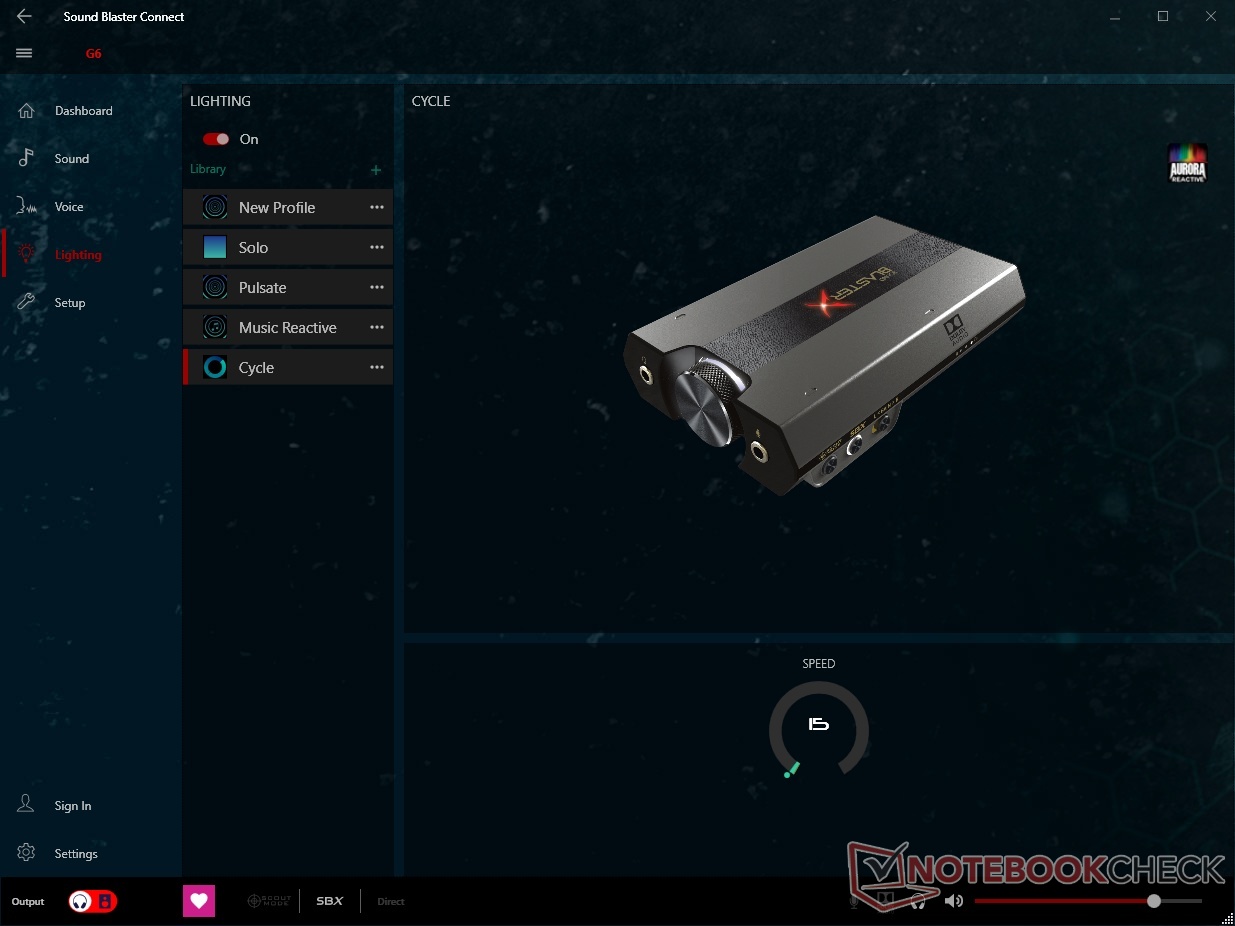
Task: Click the G6 device label
Action: tap(93, 53)
